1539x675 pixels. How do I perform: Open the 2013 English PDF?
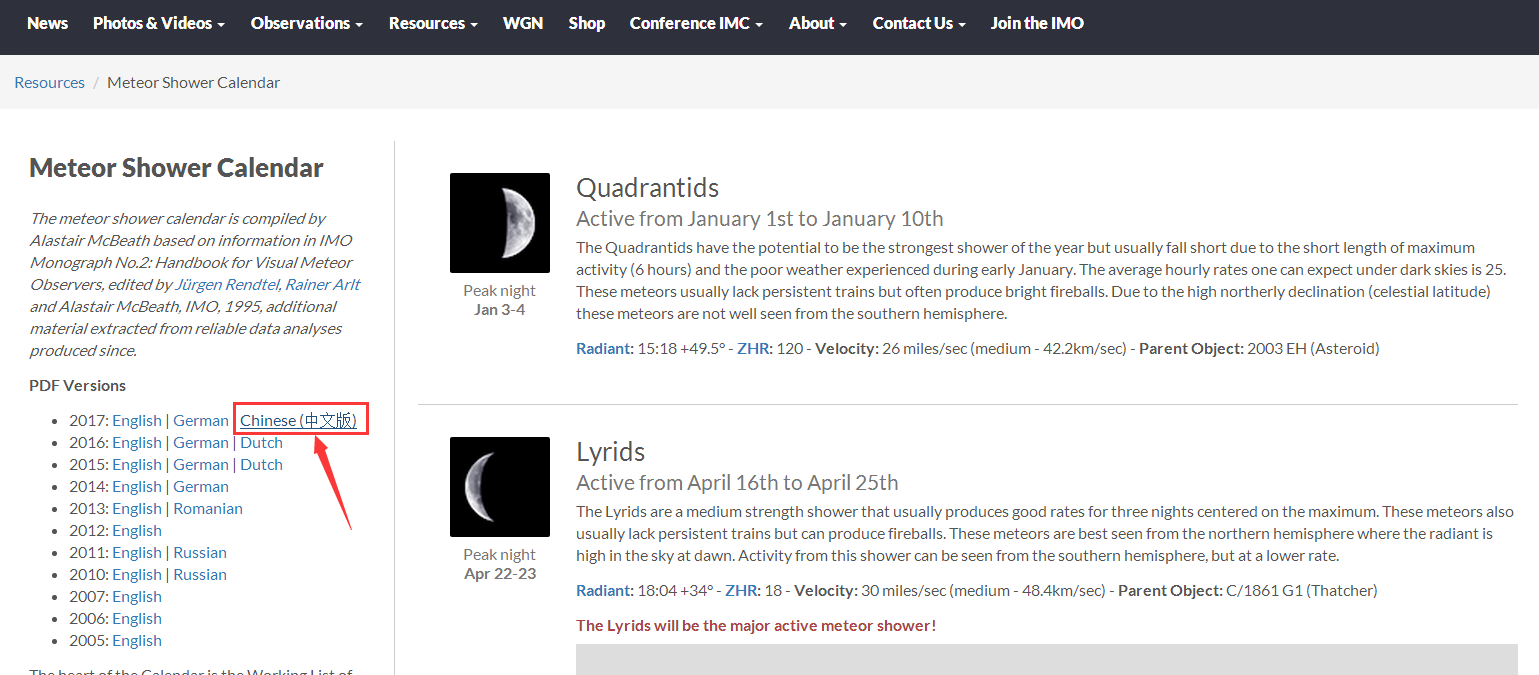(x=136, y=508)
